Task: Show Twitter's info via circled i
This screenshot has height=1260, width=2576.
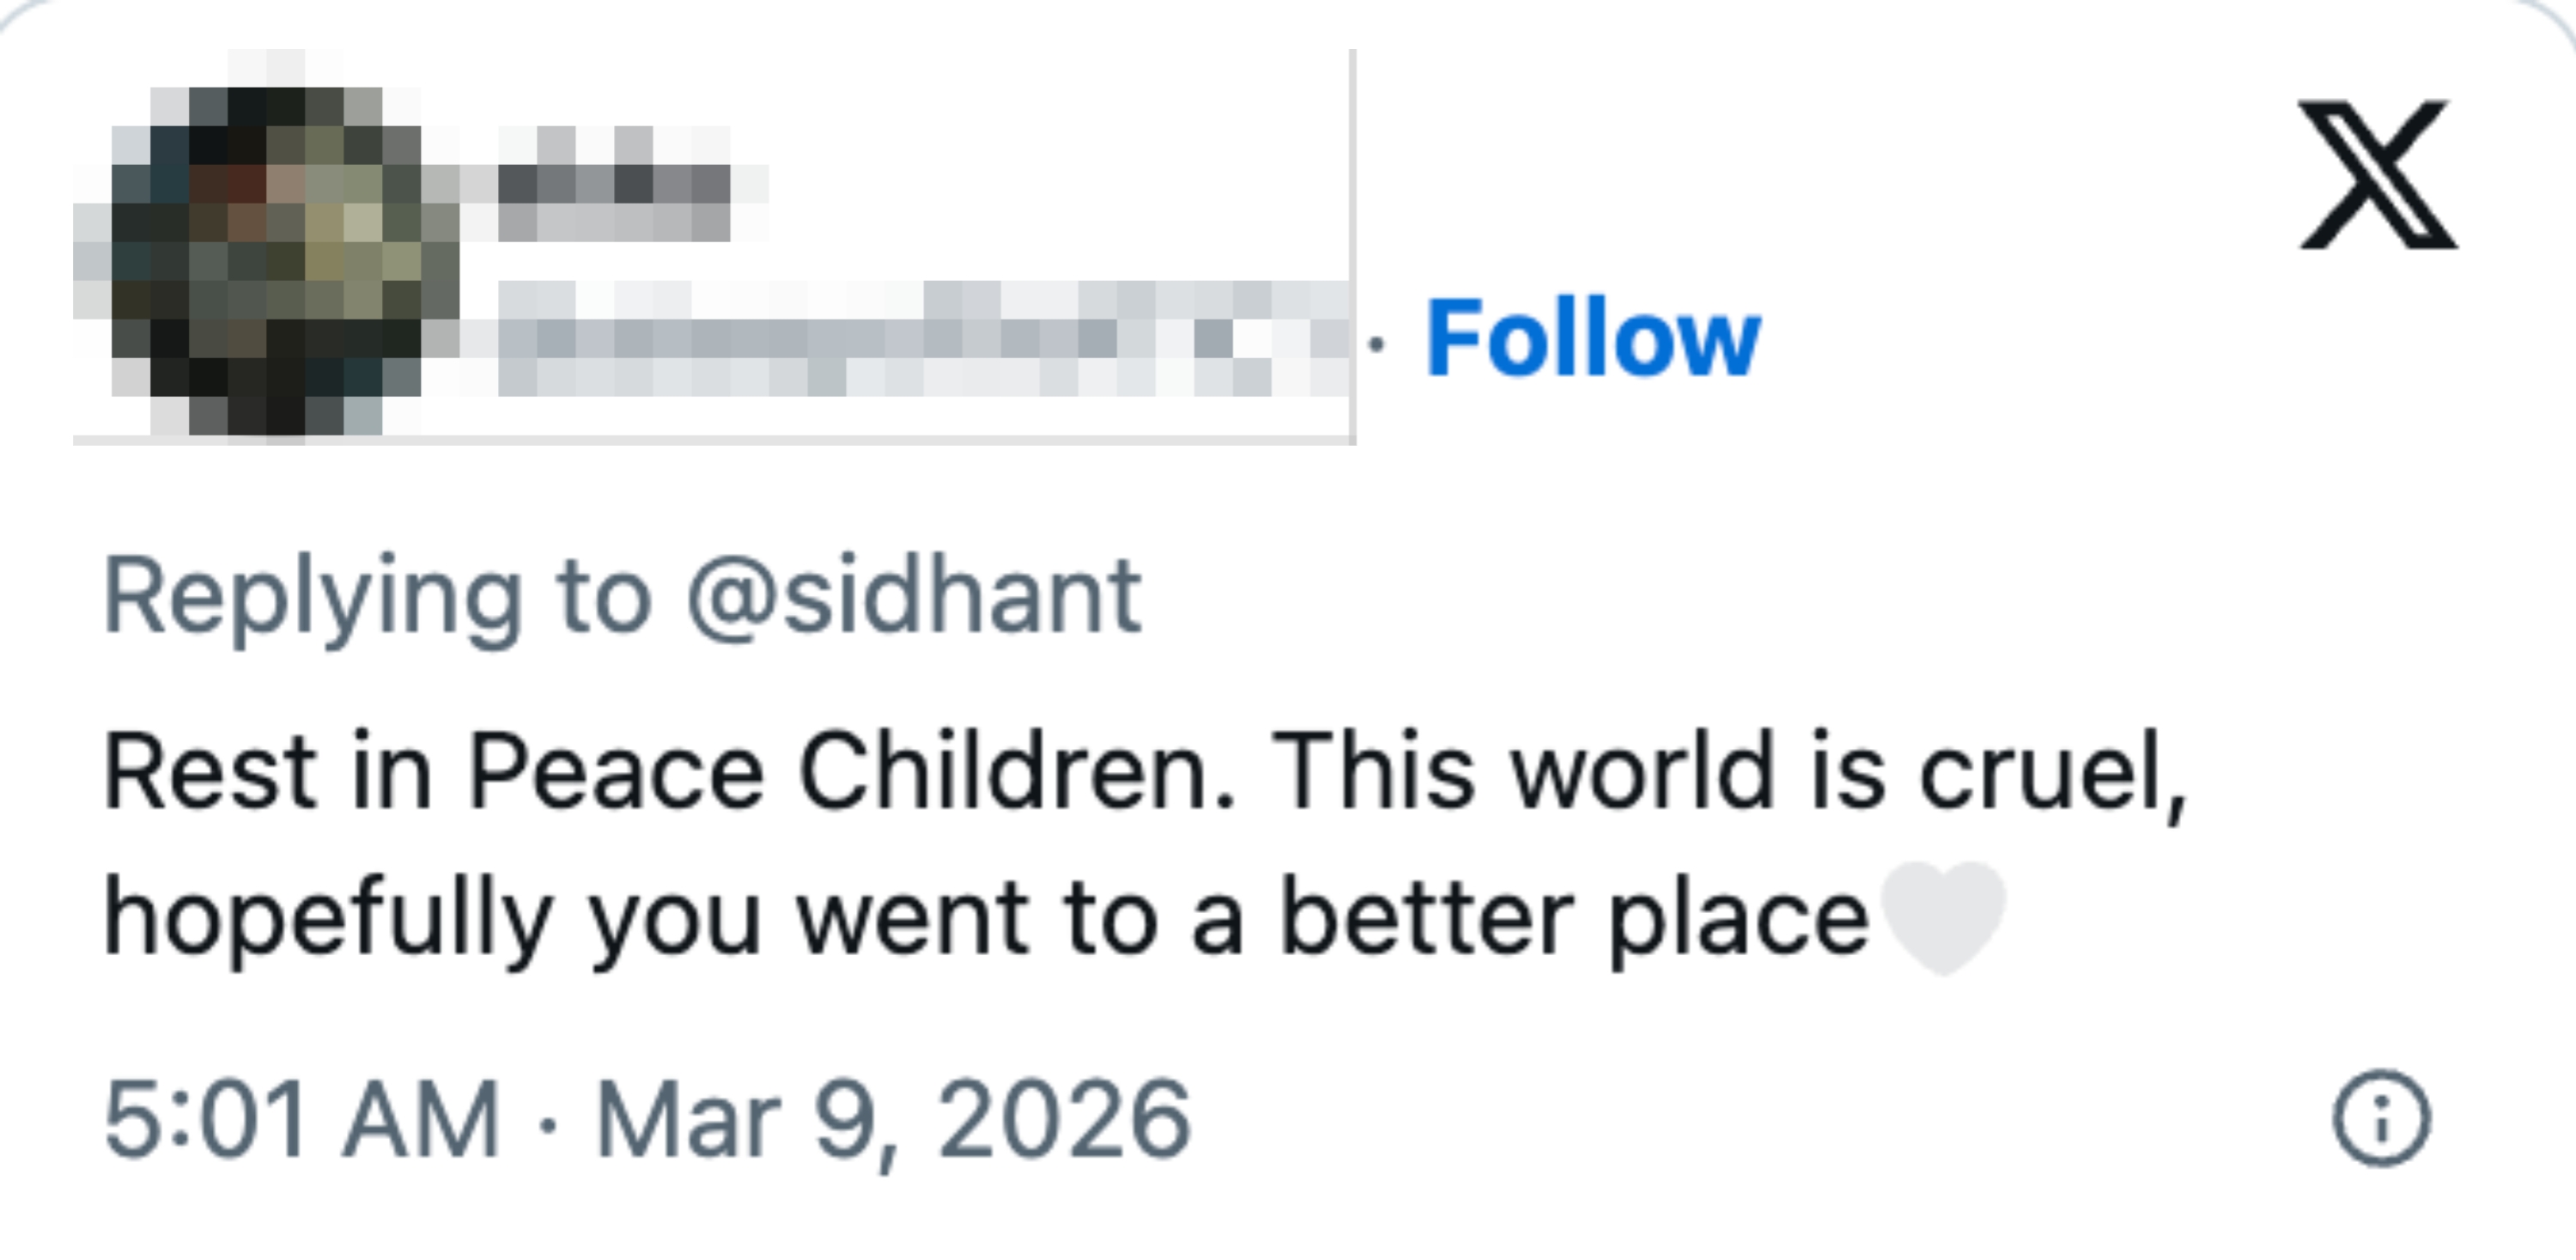Action: click(x=2381, y=1118)
